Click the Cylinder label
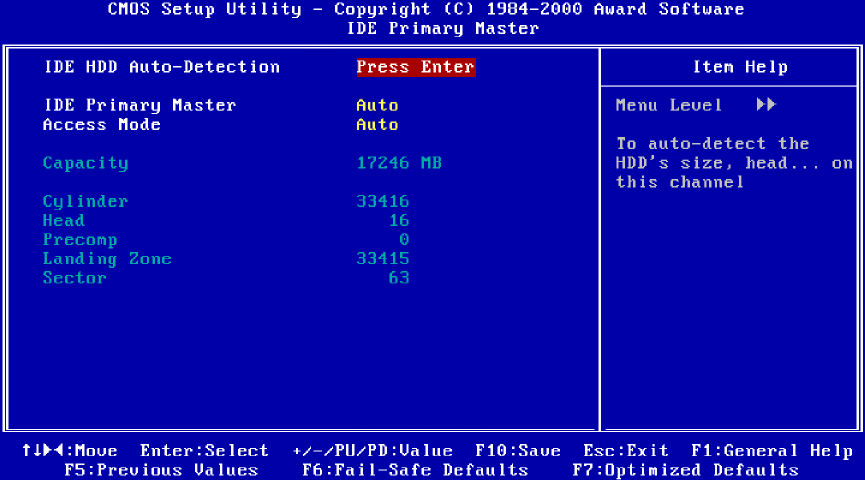This screenshot has width=865, height=480. coord(86,201)
